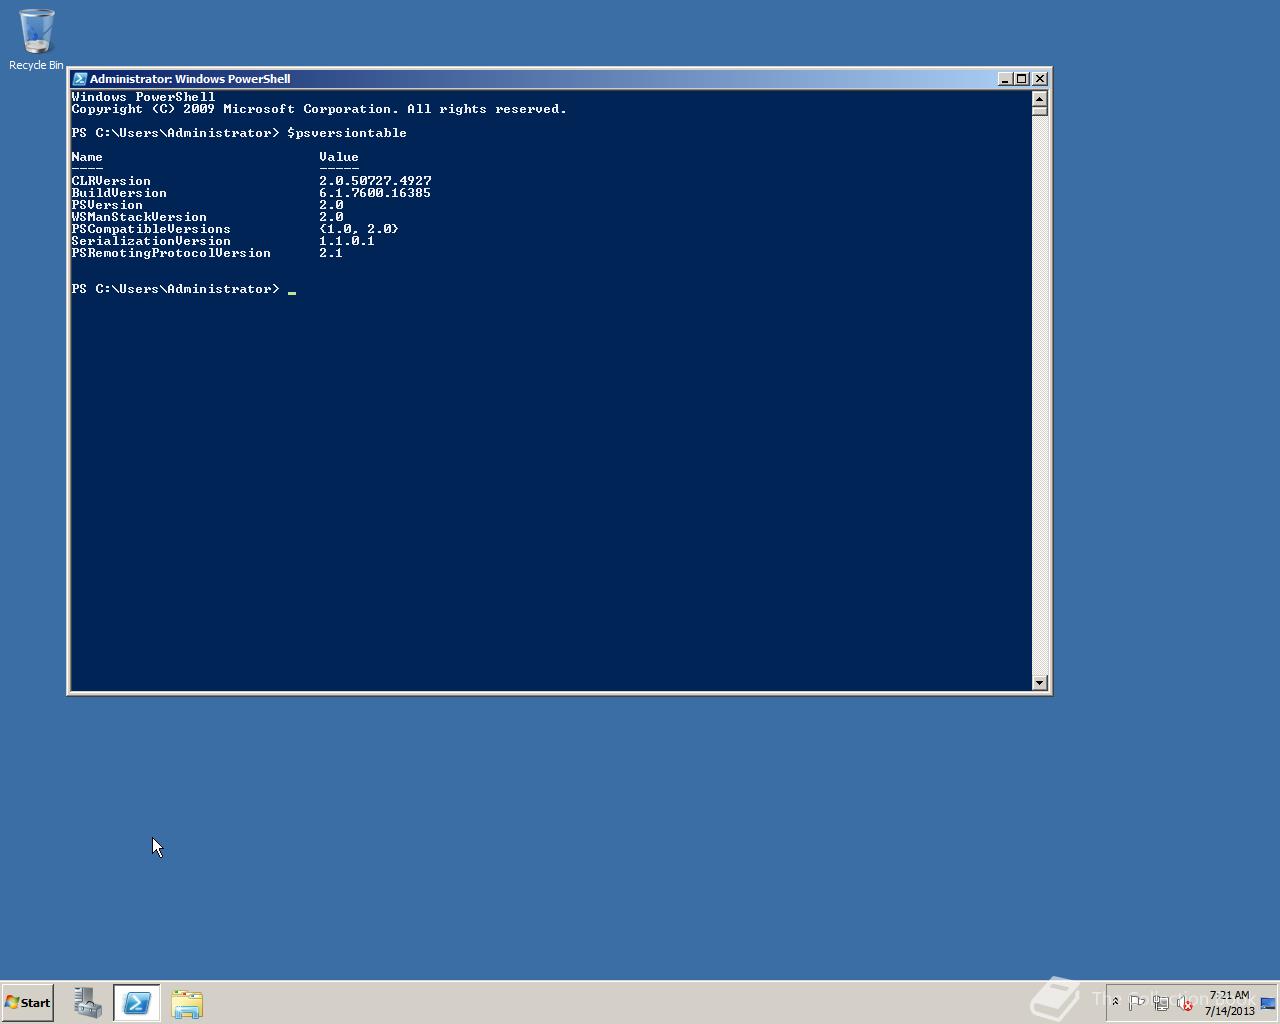Click the muted volume tray icon

(1185, 1003)
